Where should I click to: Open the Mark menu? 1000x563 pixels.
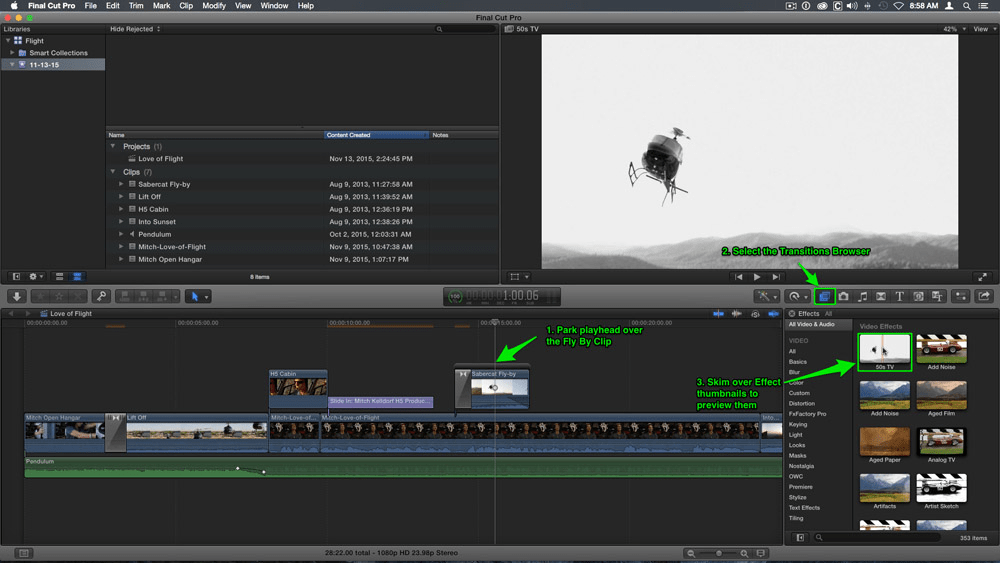(161, 6)
